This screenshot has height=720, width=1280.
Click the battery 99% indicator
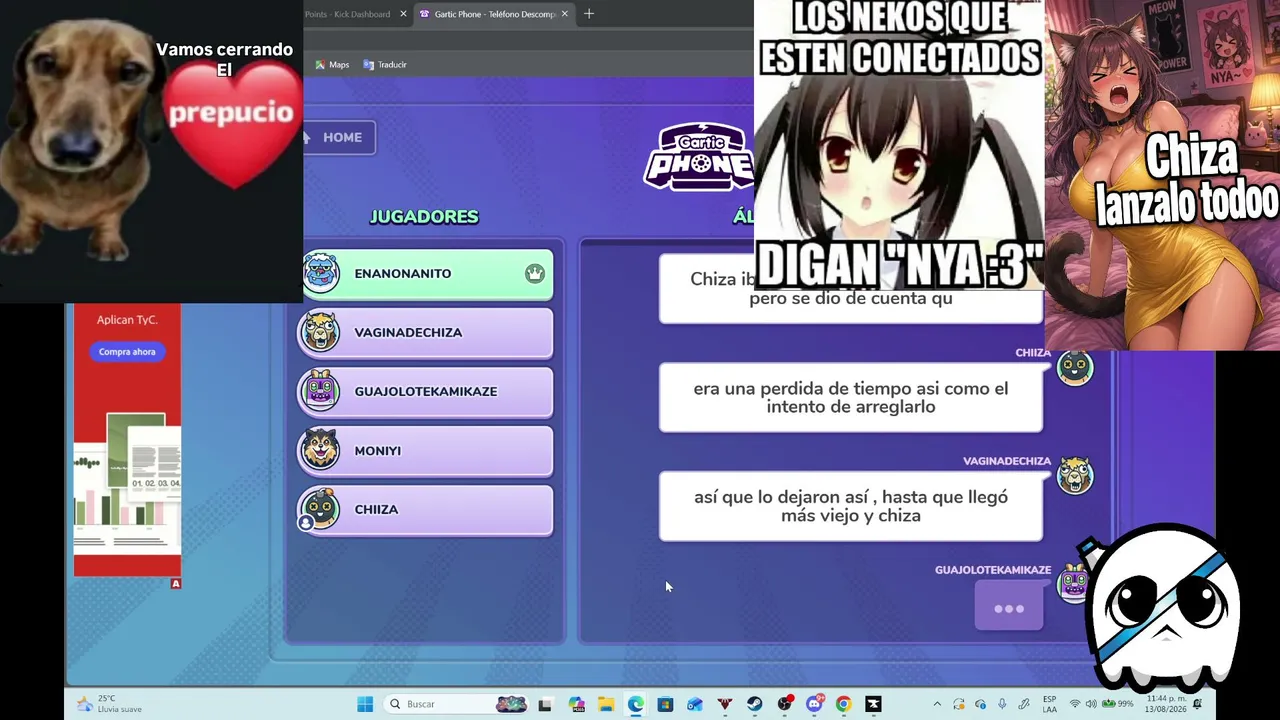(x=1118, y=704)
